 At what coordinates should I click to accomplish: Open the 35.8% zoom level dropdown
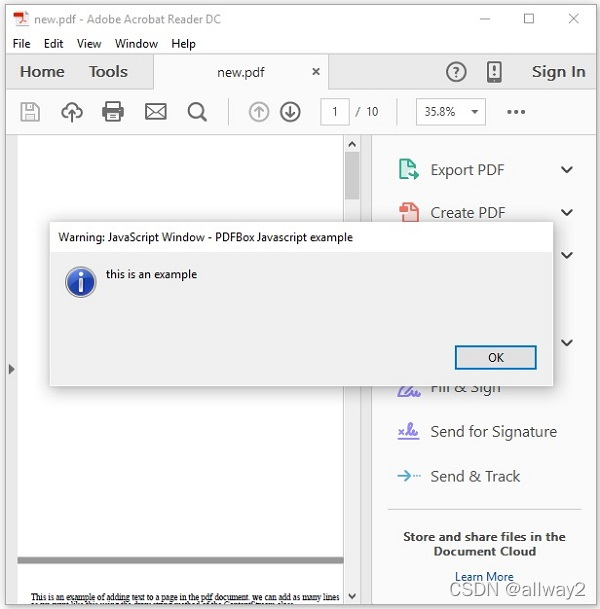(450, 112)
